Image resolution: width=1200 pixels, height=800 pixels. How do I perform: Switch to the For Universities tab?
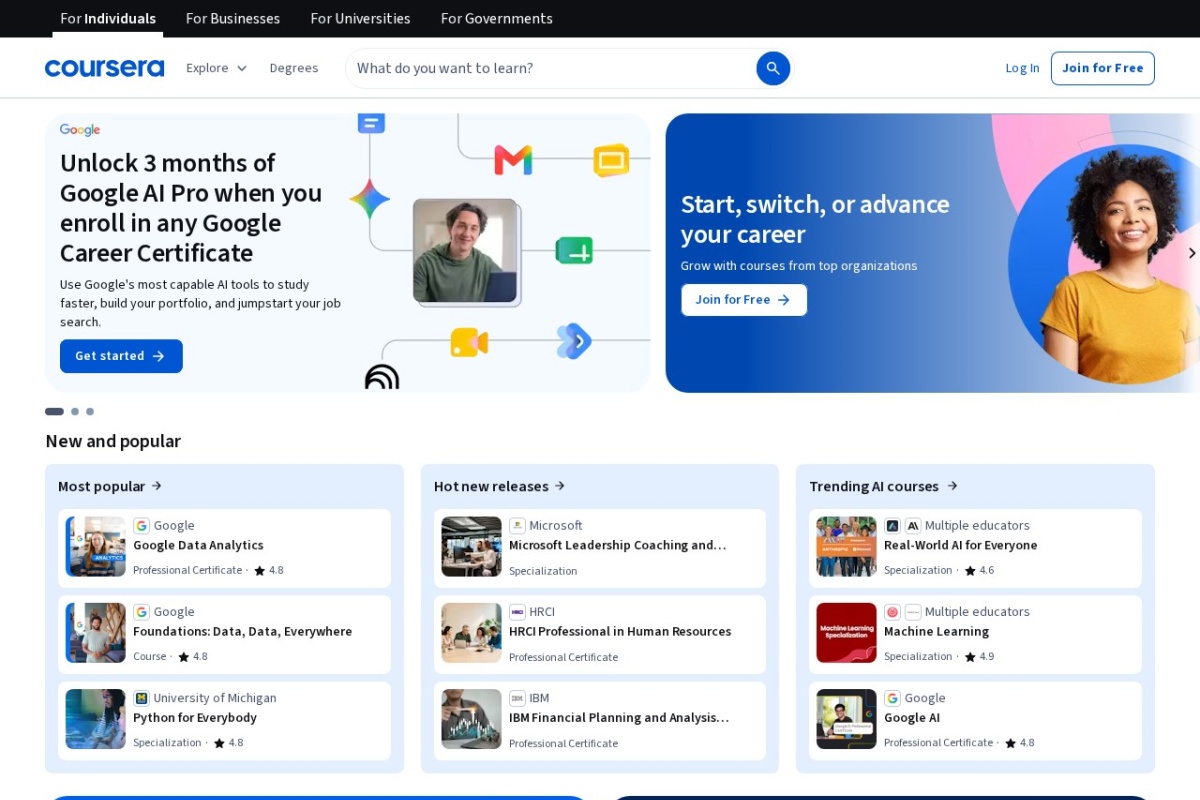(360, 18)
